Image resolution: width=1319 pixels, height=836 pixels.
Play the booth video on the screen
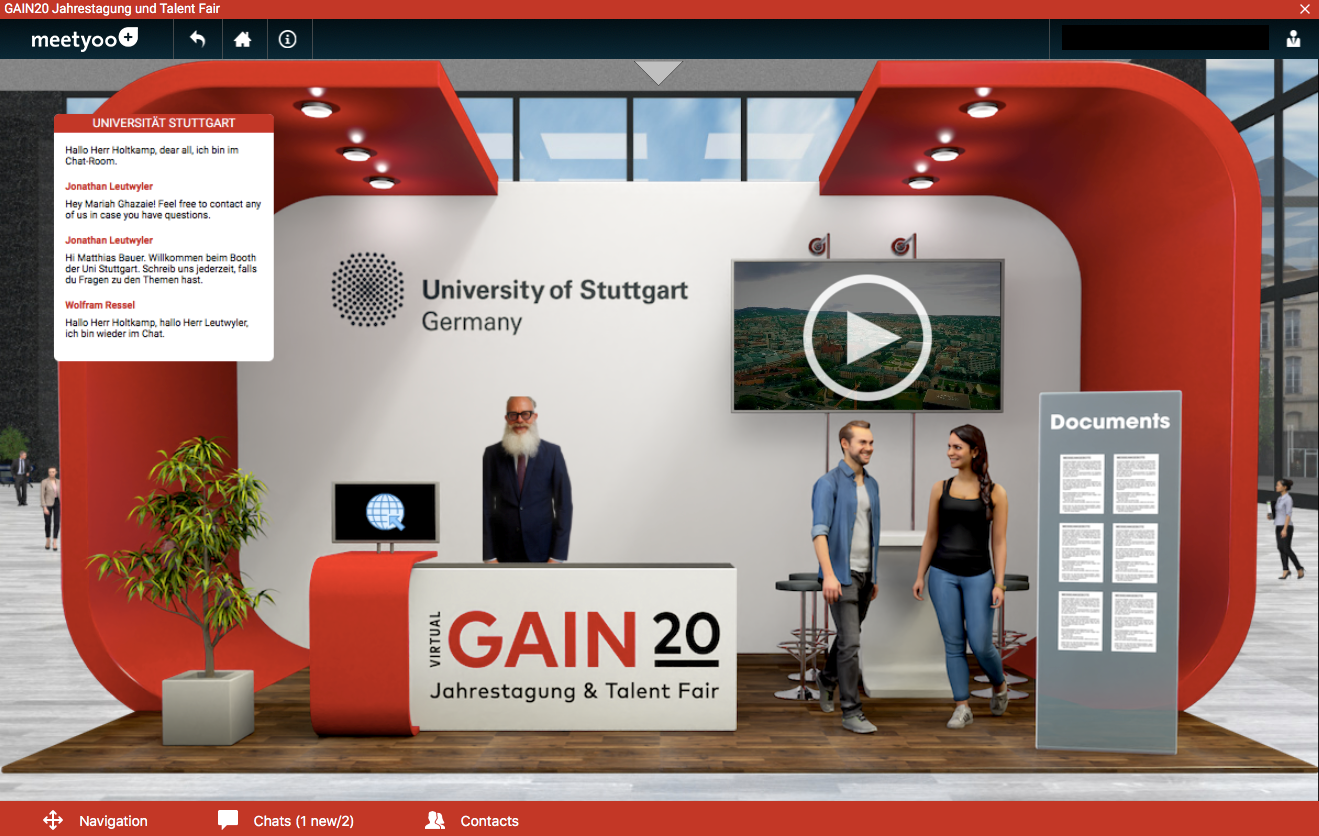click(x=867, y=337)
